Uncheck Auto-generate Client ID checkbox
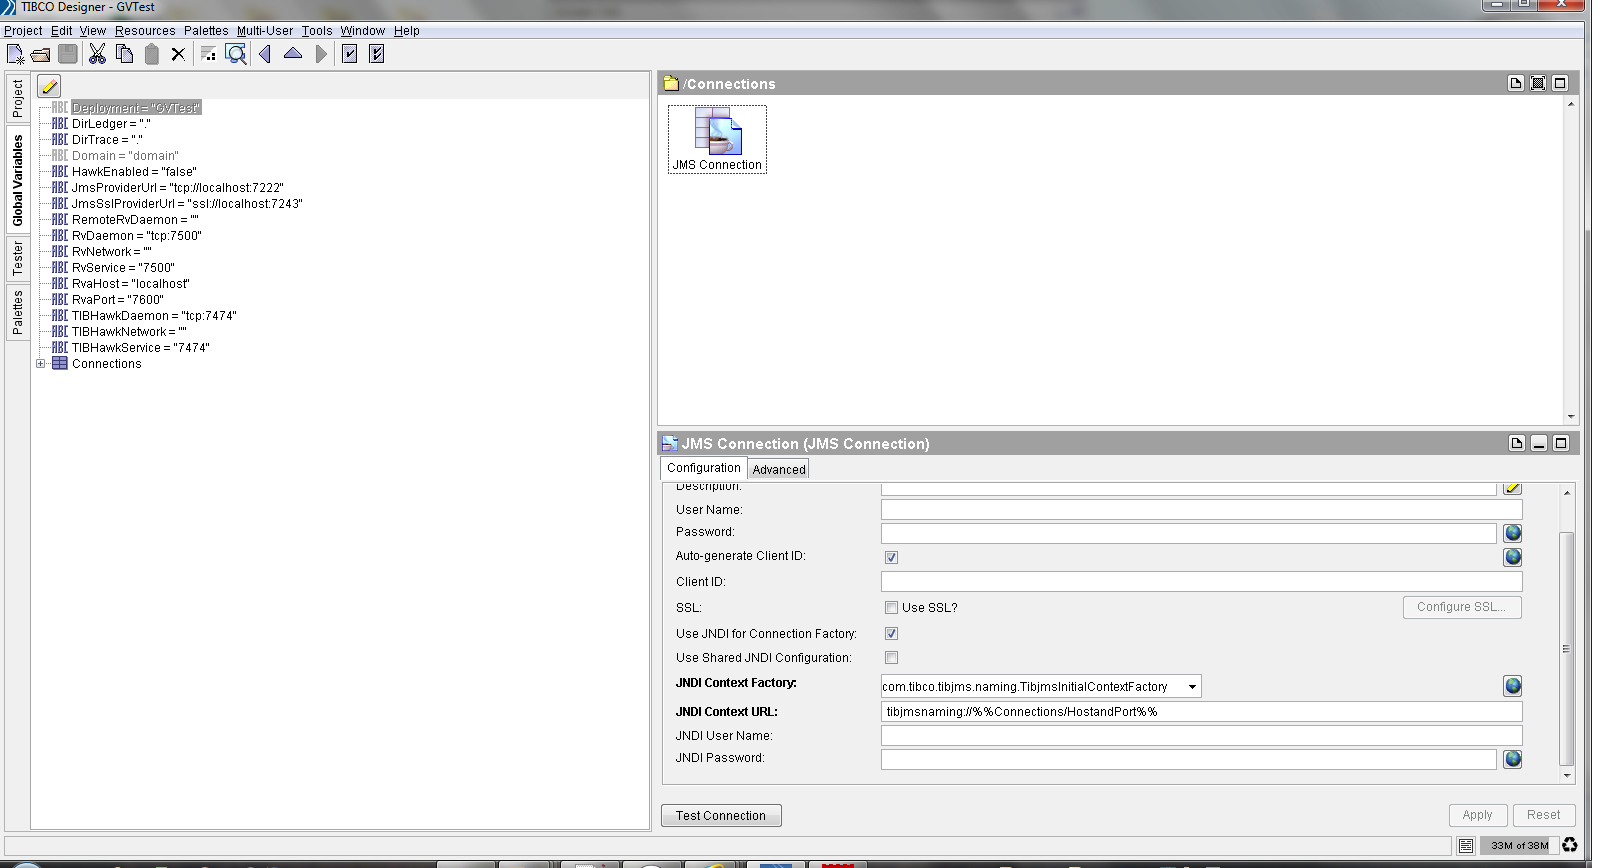This screenshot has height=868, width=1600. click(x=891, y=557)
